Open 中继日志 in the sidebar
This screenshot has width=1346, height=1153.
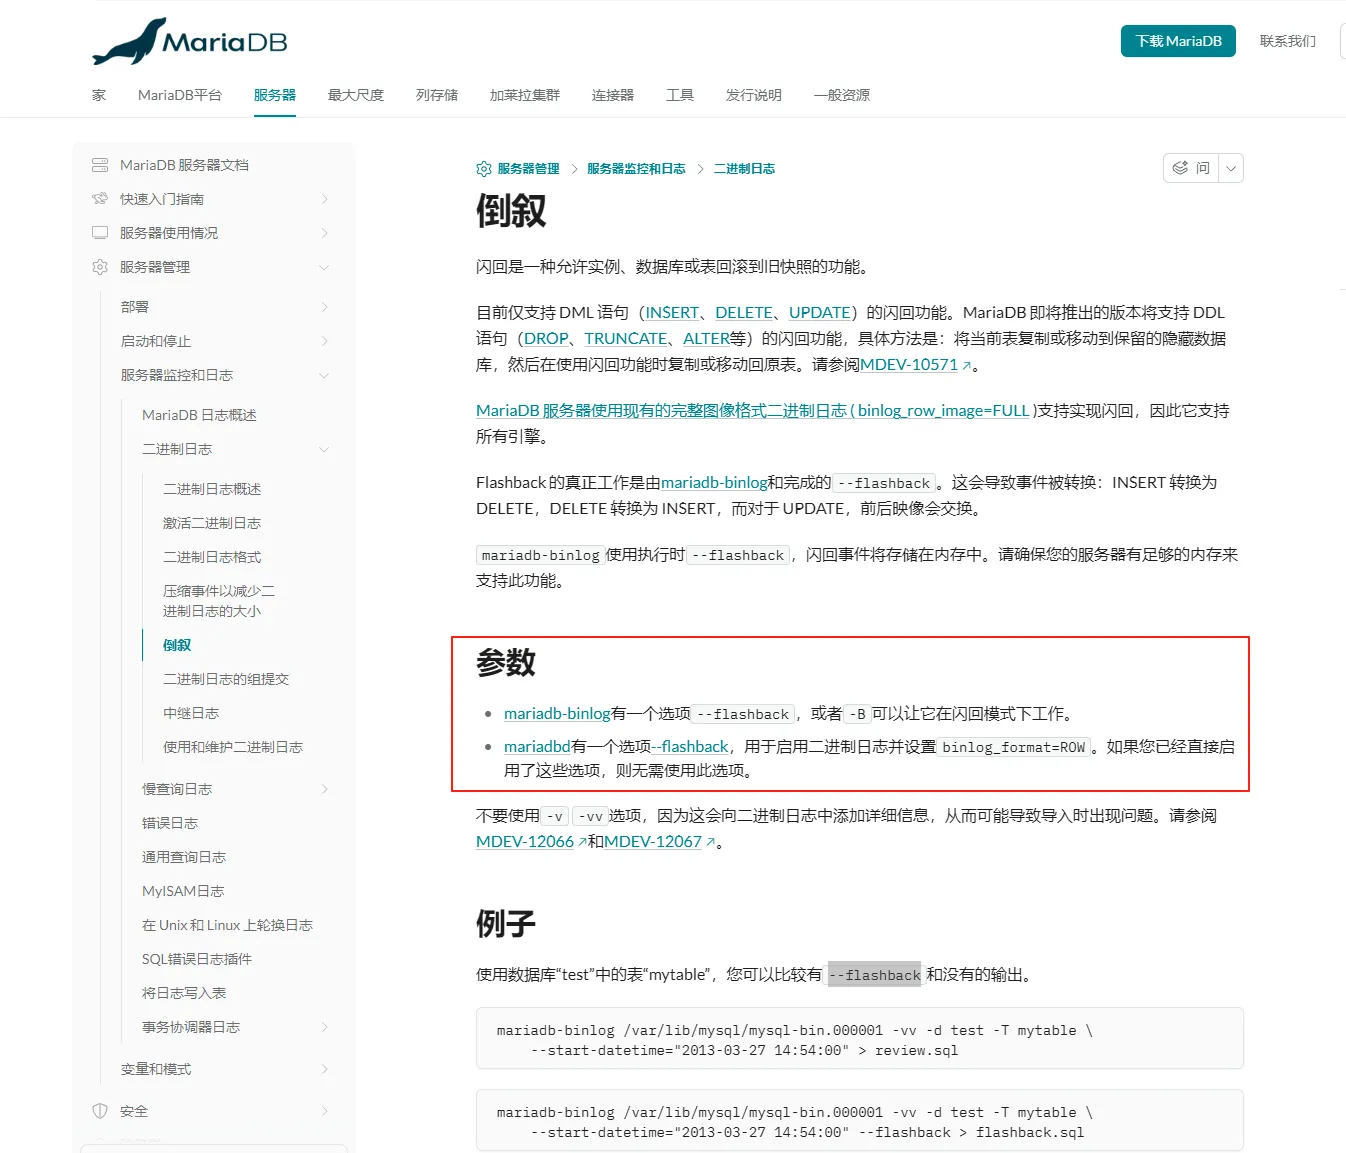(x=191, y=713)
